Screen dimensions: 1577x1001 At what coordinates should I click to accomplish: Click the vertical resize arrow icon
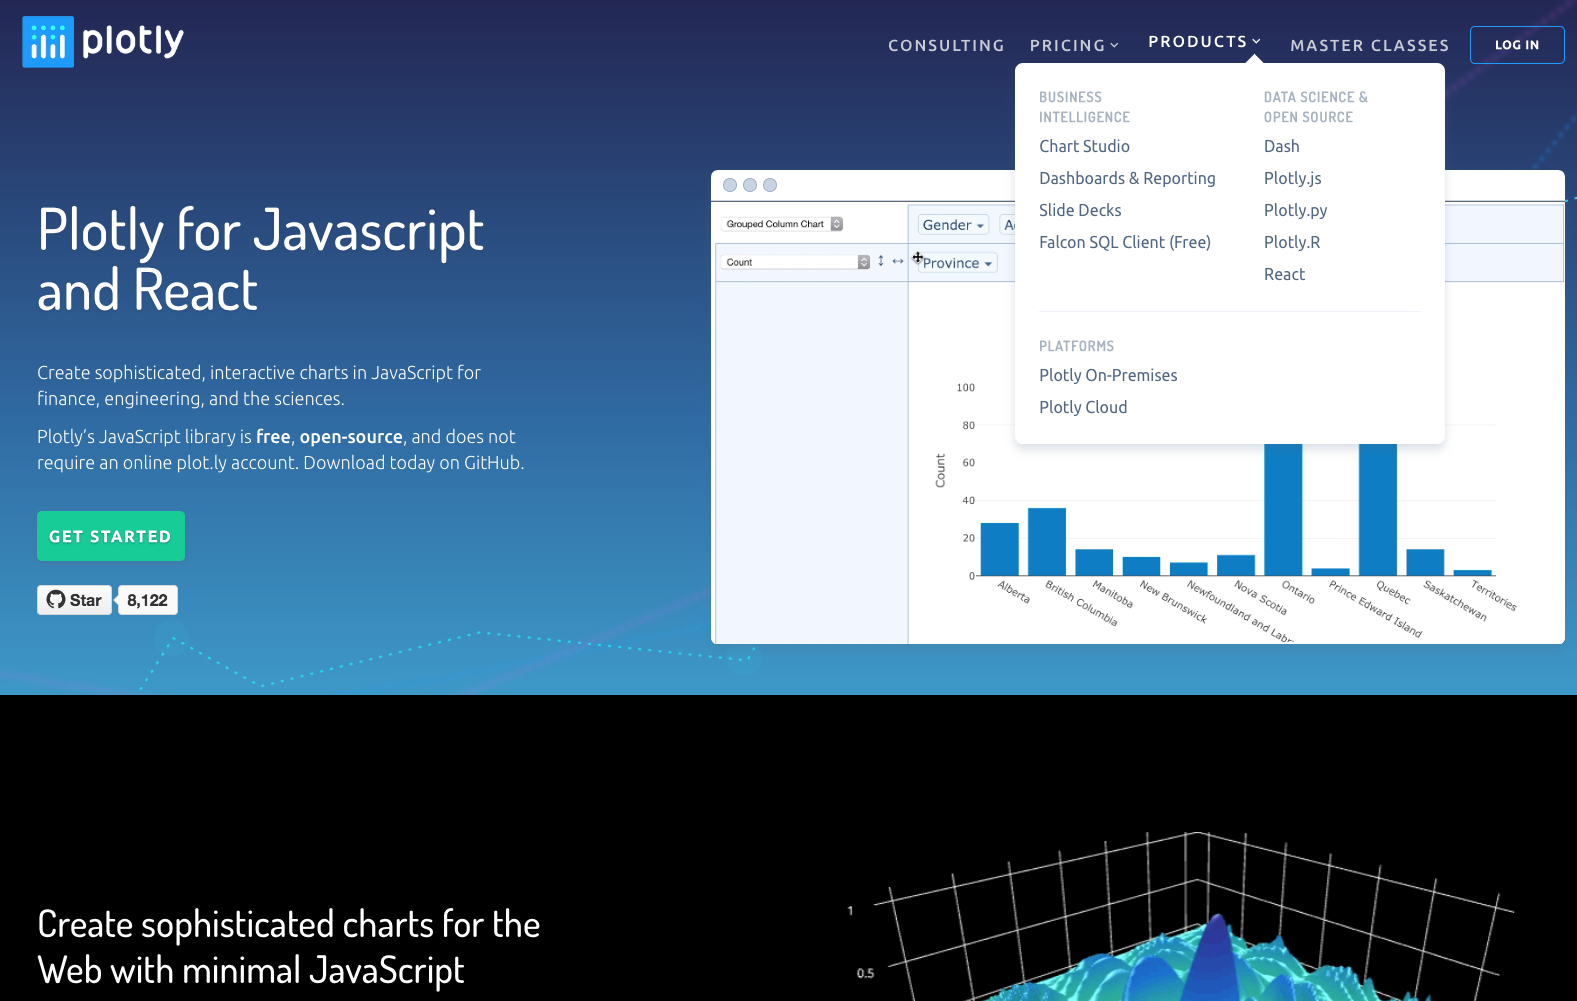[x=881, y=261]
